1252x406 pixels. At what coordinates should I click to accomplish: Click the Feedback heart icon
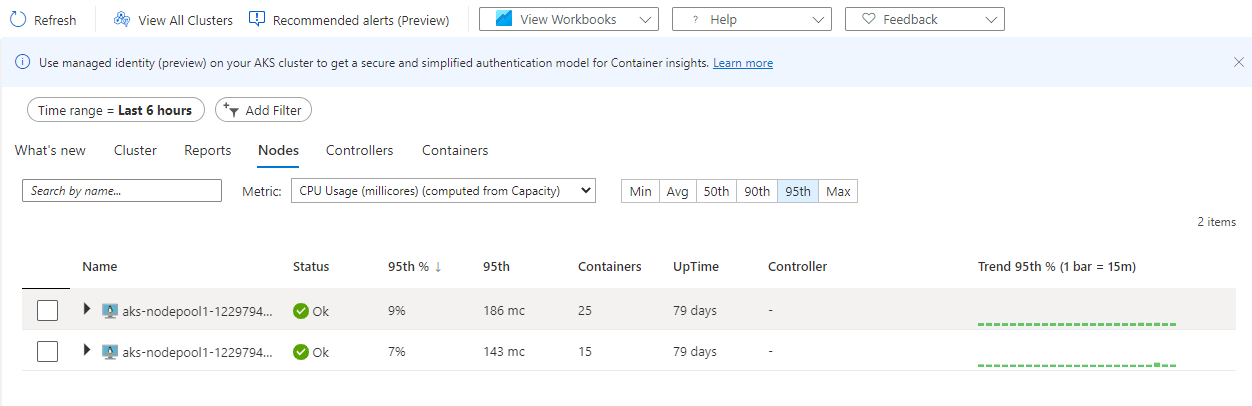tap(867, 19)
